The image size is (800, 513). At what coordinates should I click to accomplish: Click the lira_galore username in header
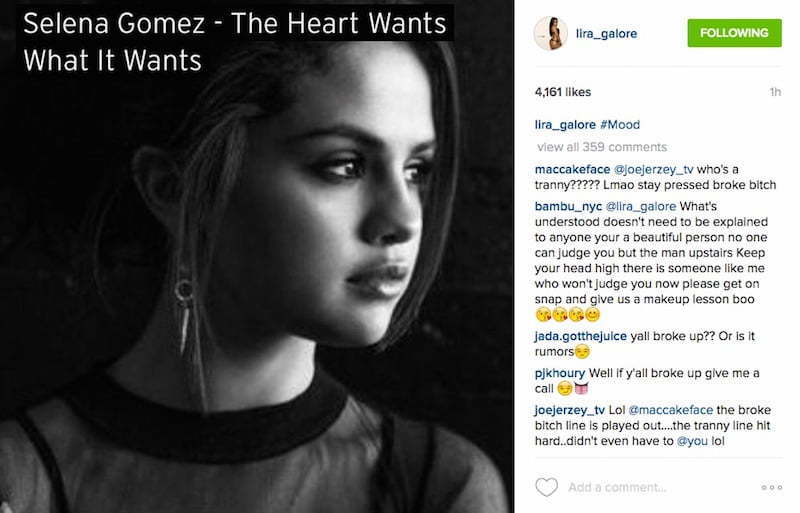606,34
